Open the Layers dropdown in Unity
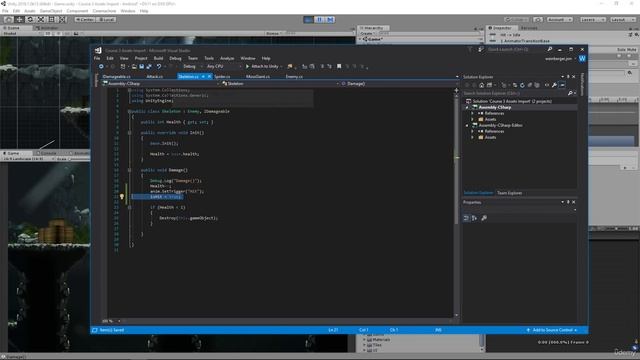Viewport: 640px width, 360px height. [592, 19]
